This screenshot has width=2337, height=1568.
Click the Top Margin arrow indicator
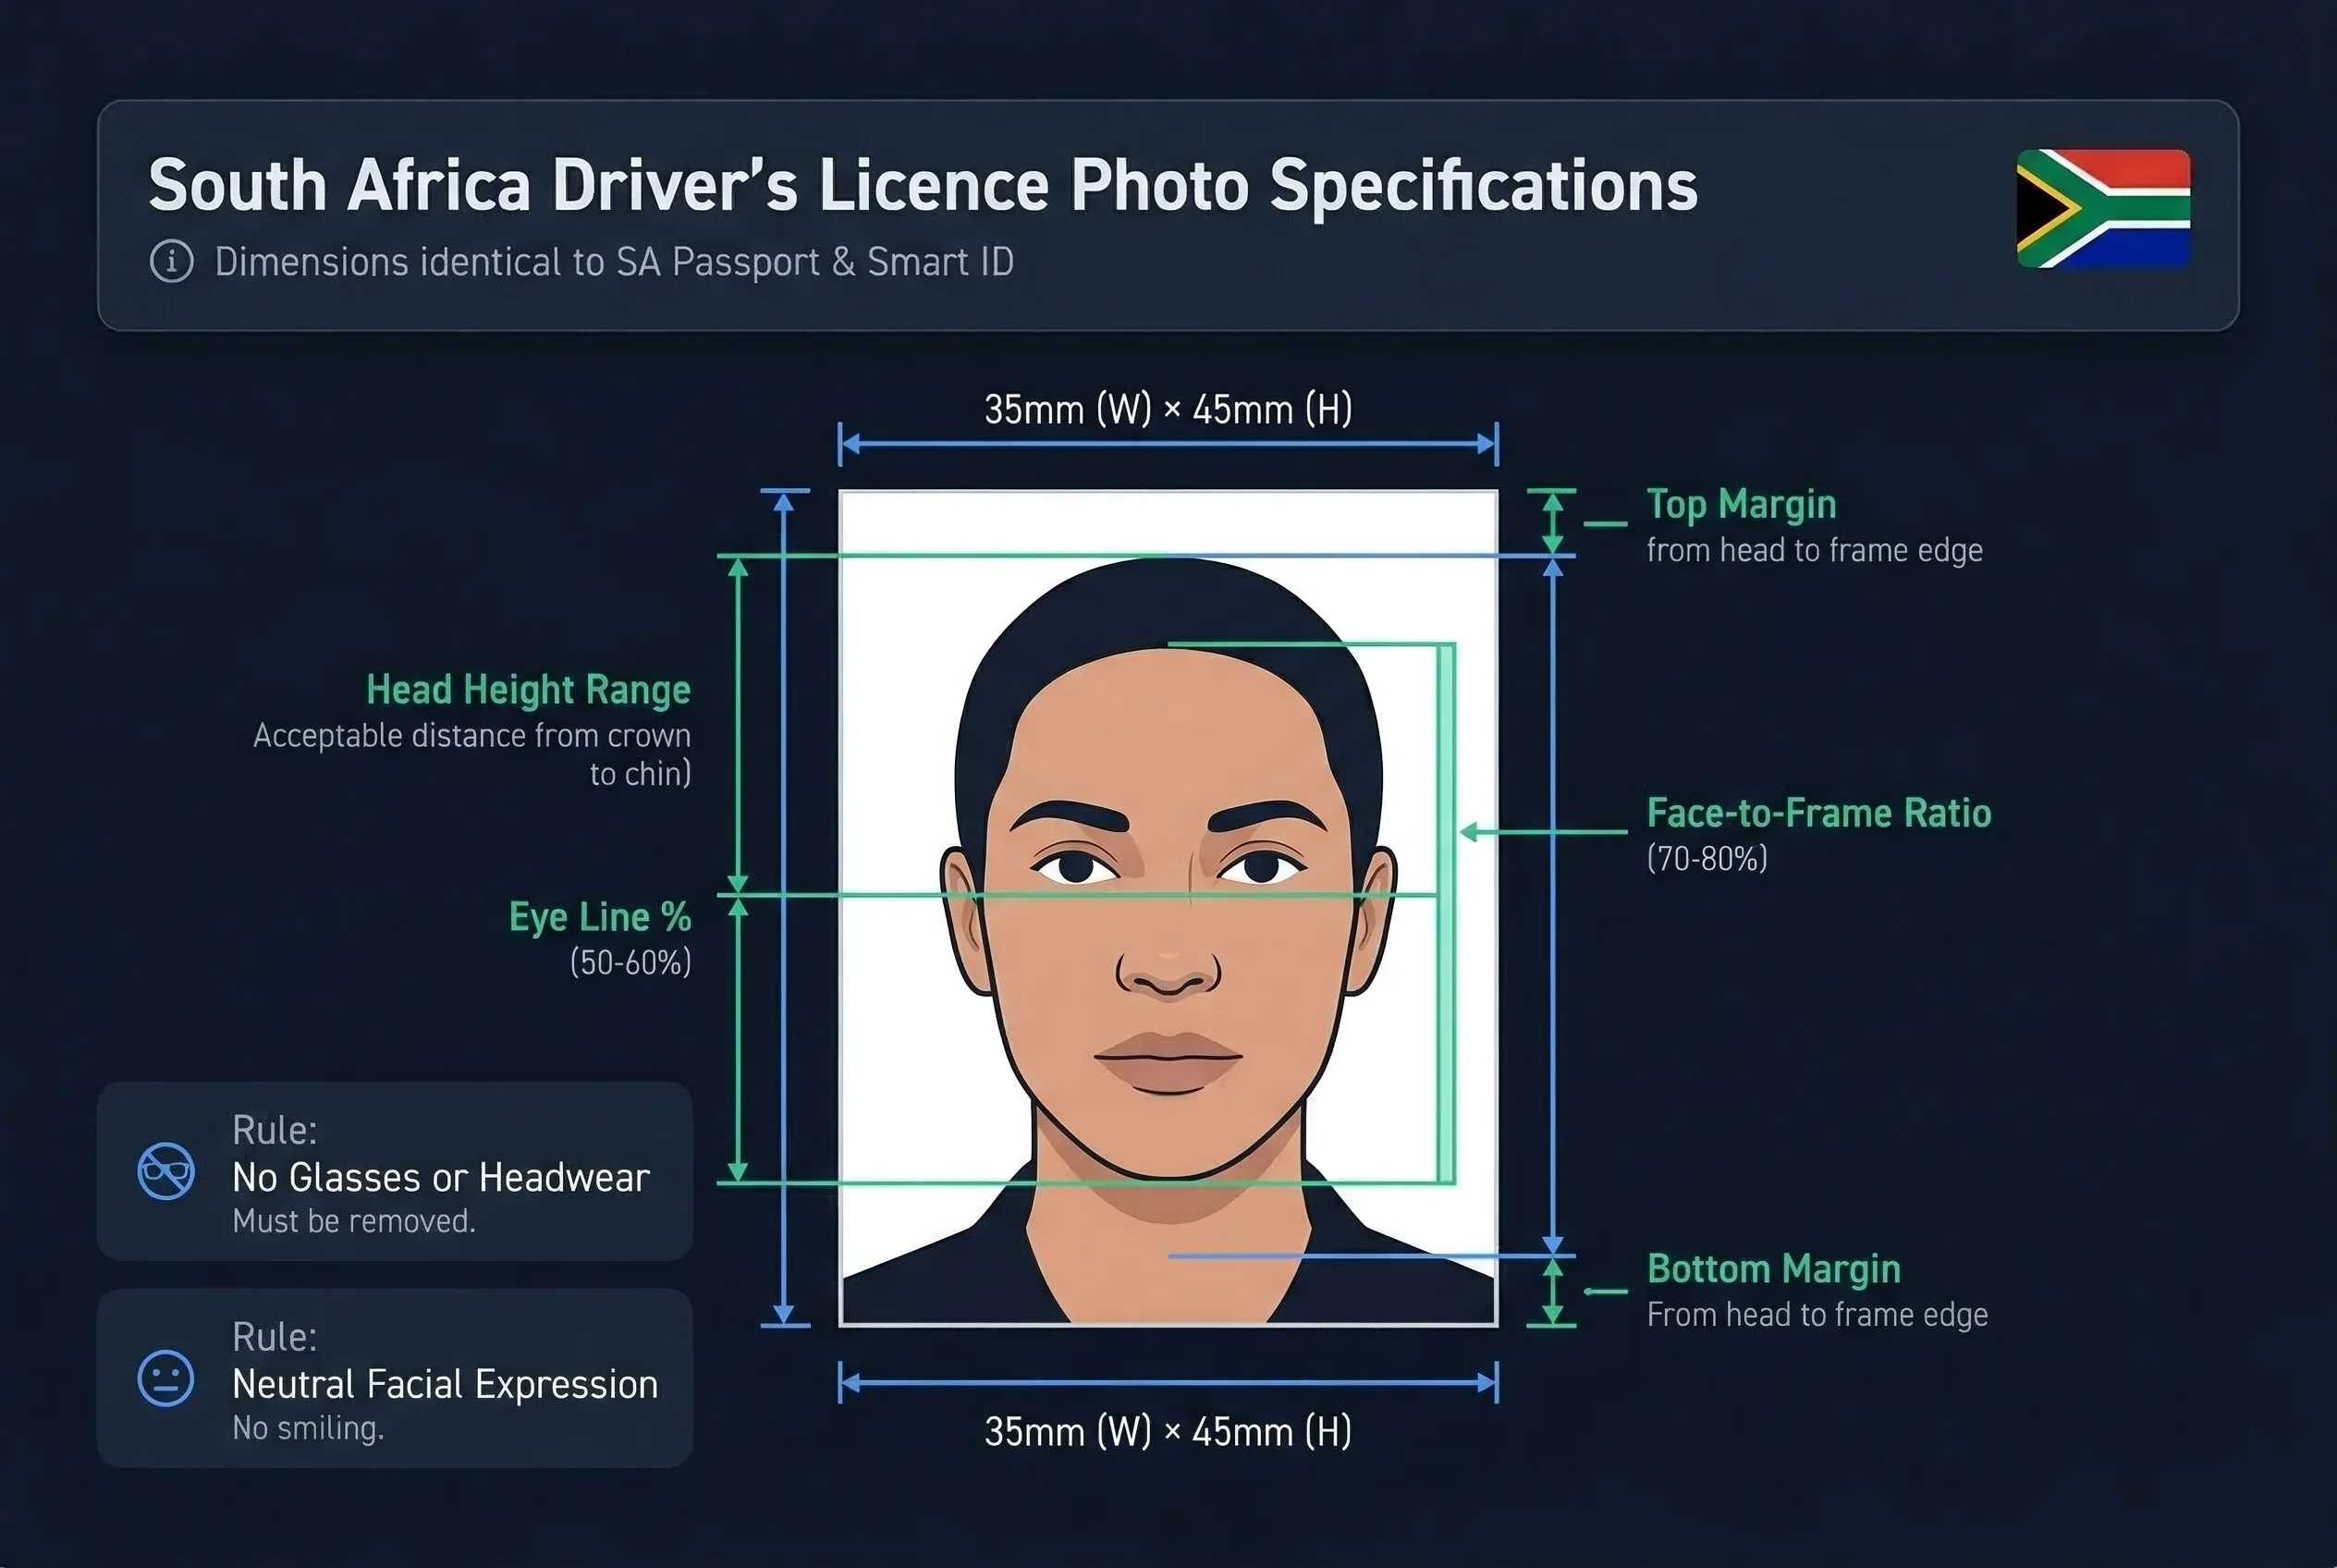[1553, 525]
